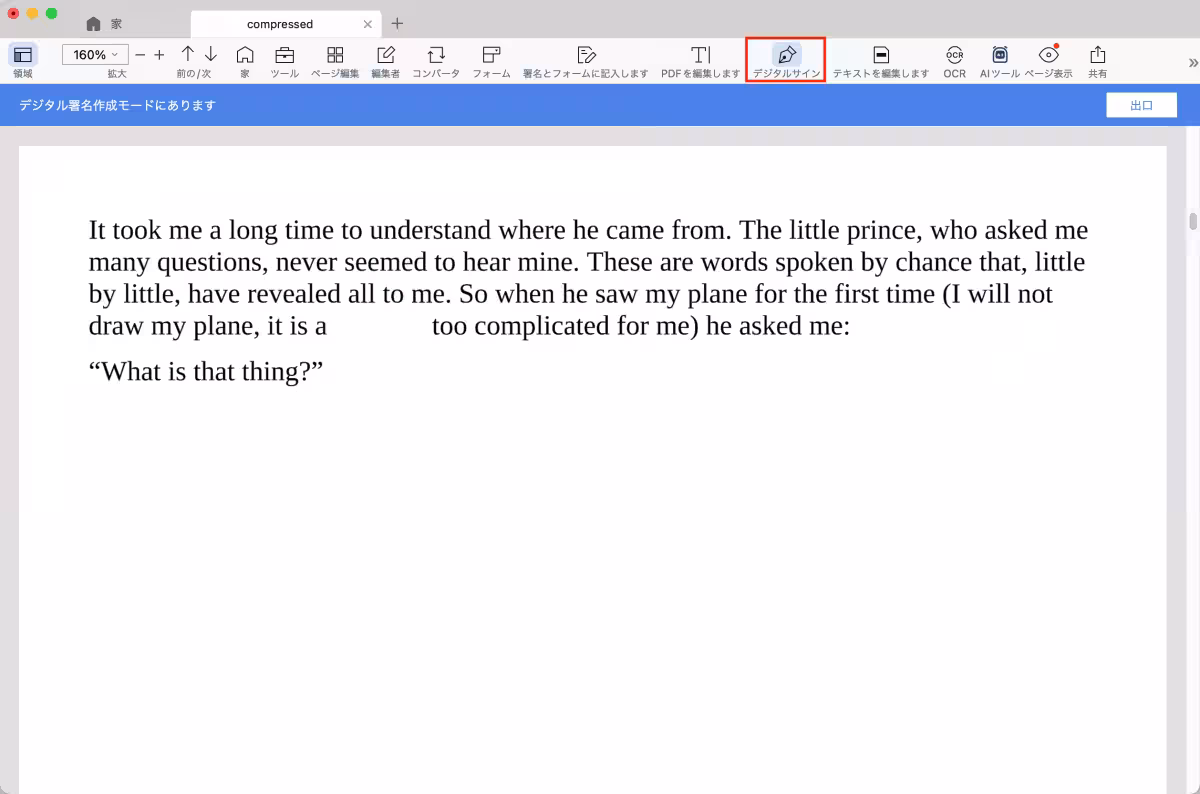This screenshot has width=1200, height=794.
Task: Go to next page with down arrow
Action: coord(210,54)
